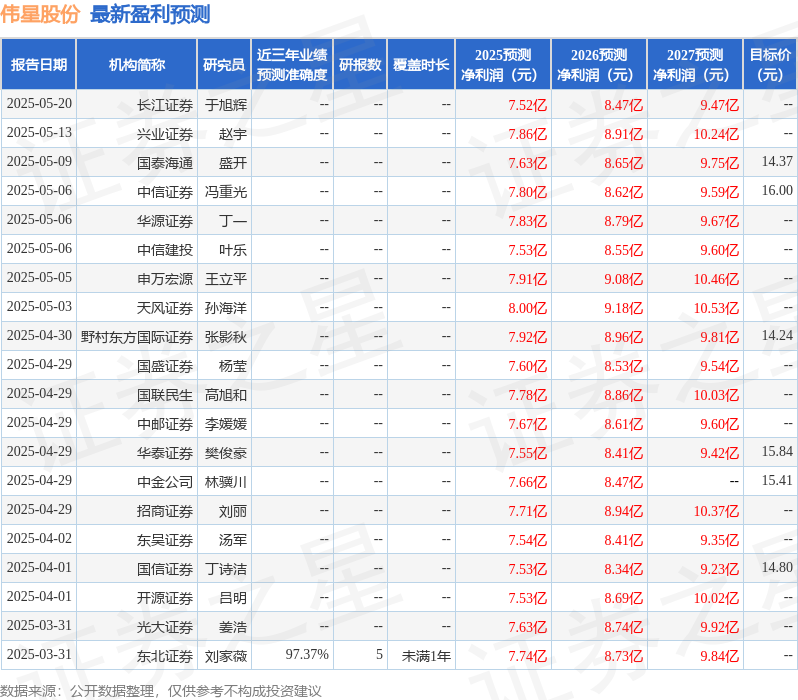Click the 7.52亿 2025 profit forecast
The height and width of the screenshot is (700, 798).
527,105
